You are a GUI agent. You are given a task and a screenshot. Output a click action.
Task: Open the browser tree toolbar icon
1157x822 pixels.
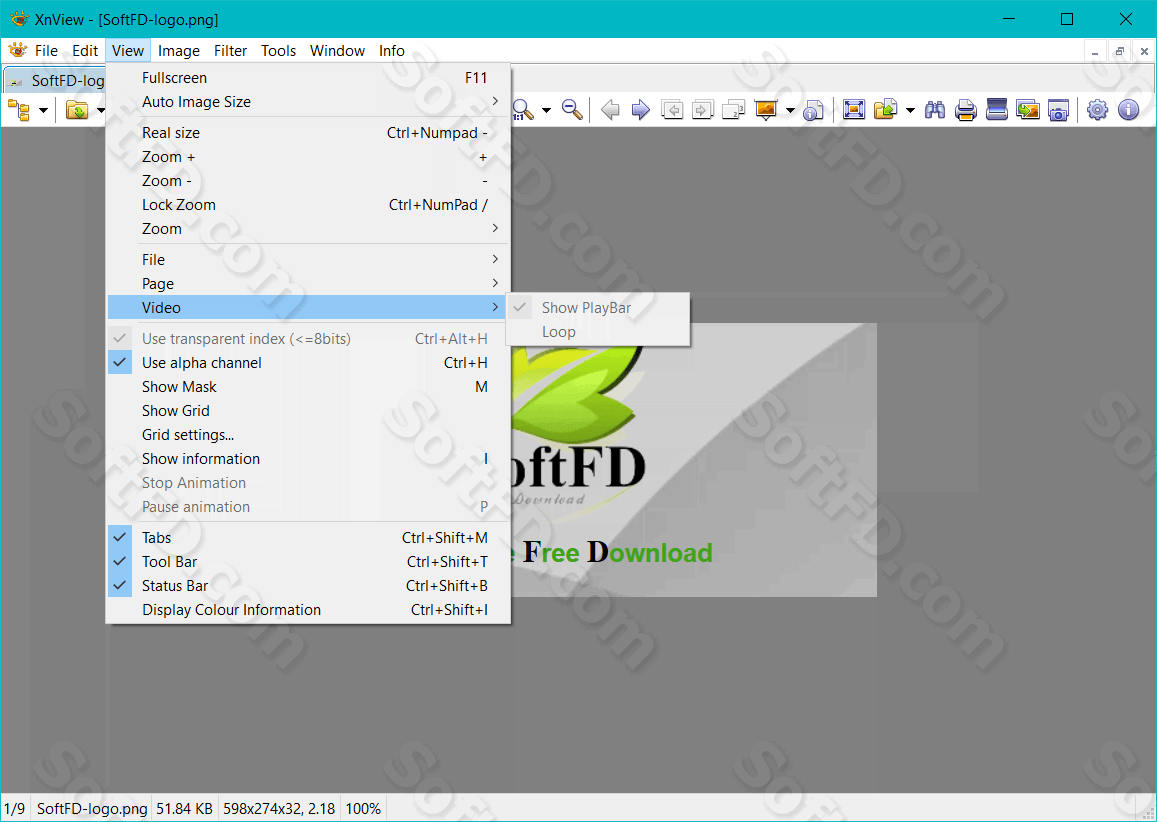click(19, 111)
